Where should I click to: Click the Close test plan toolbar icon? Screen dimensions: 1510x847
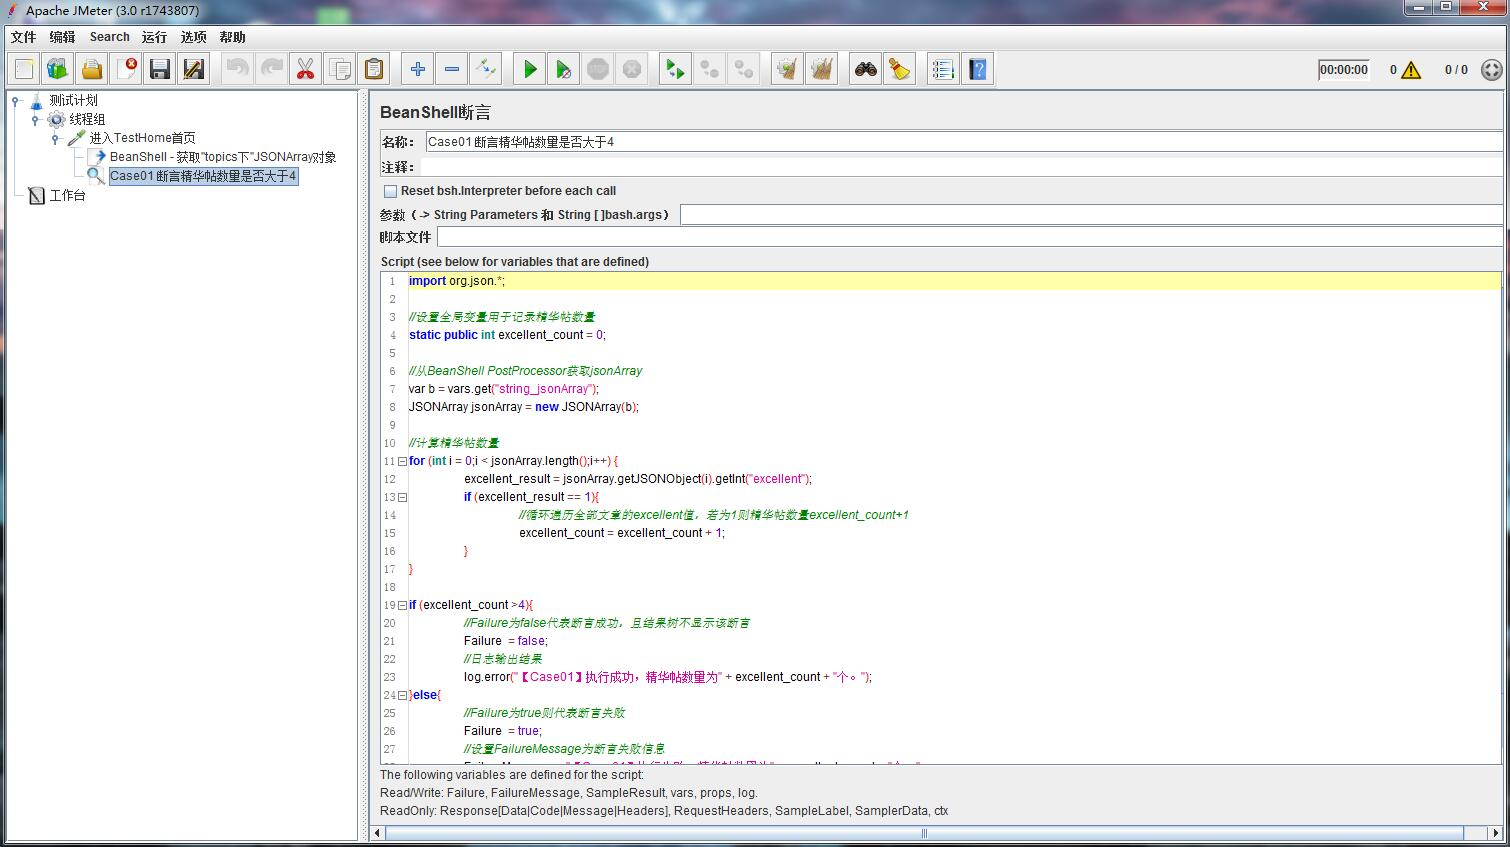[x=126, y=69]
